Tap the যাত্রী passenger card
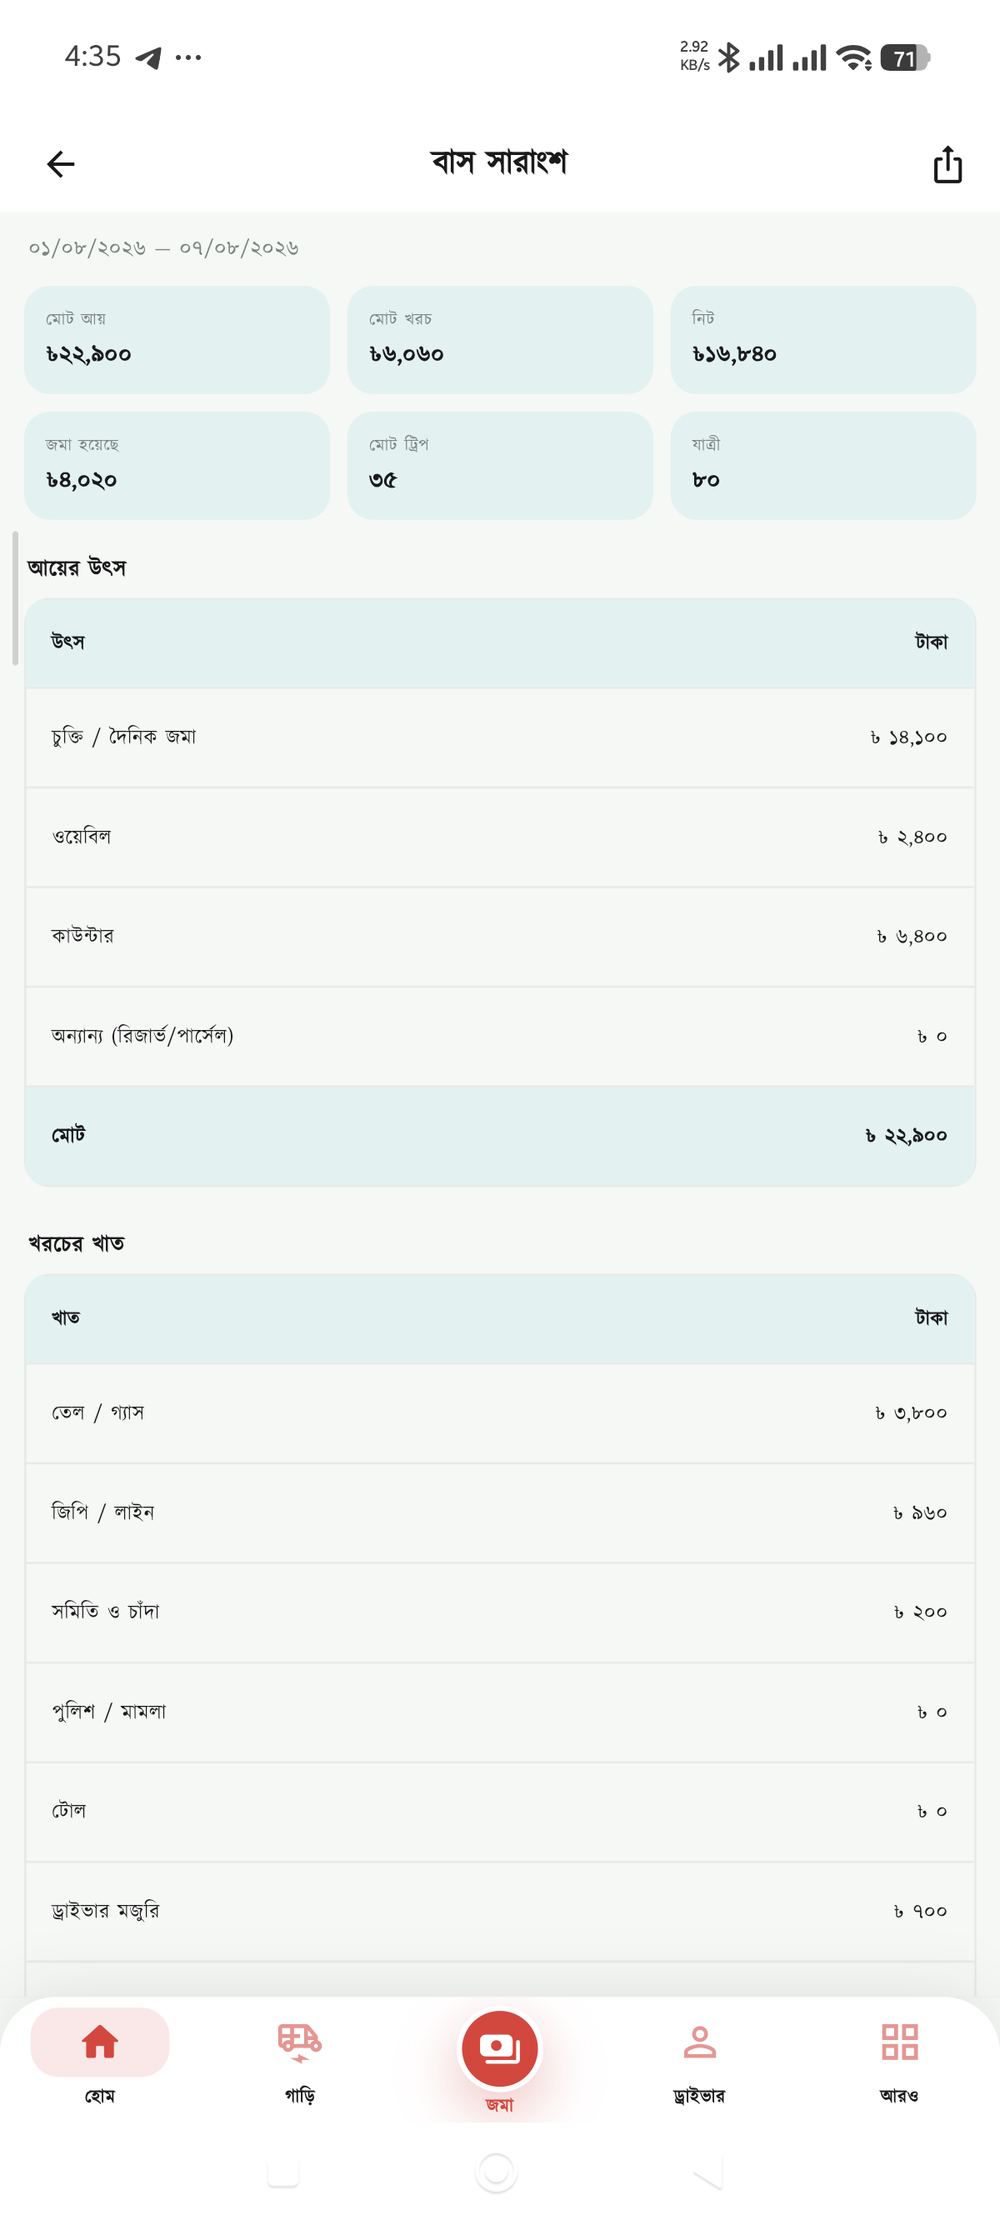Image resolution: width=1000 pixels, height=2225 pixels. (823, 465)
